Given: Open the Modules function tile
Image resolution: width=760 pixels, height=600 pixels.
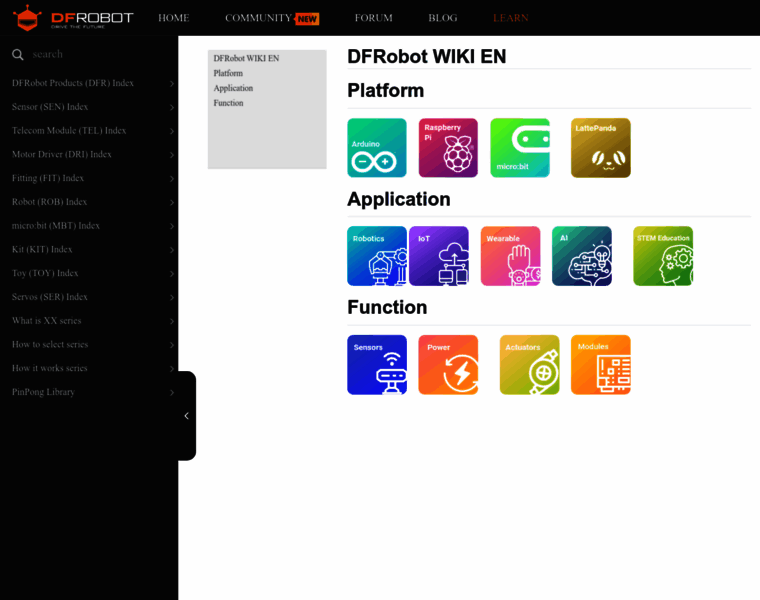Looking at the screenshot, I should (601, 364).
